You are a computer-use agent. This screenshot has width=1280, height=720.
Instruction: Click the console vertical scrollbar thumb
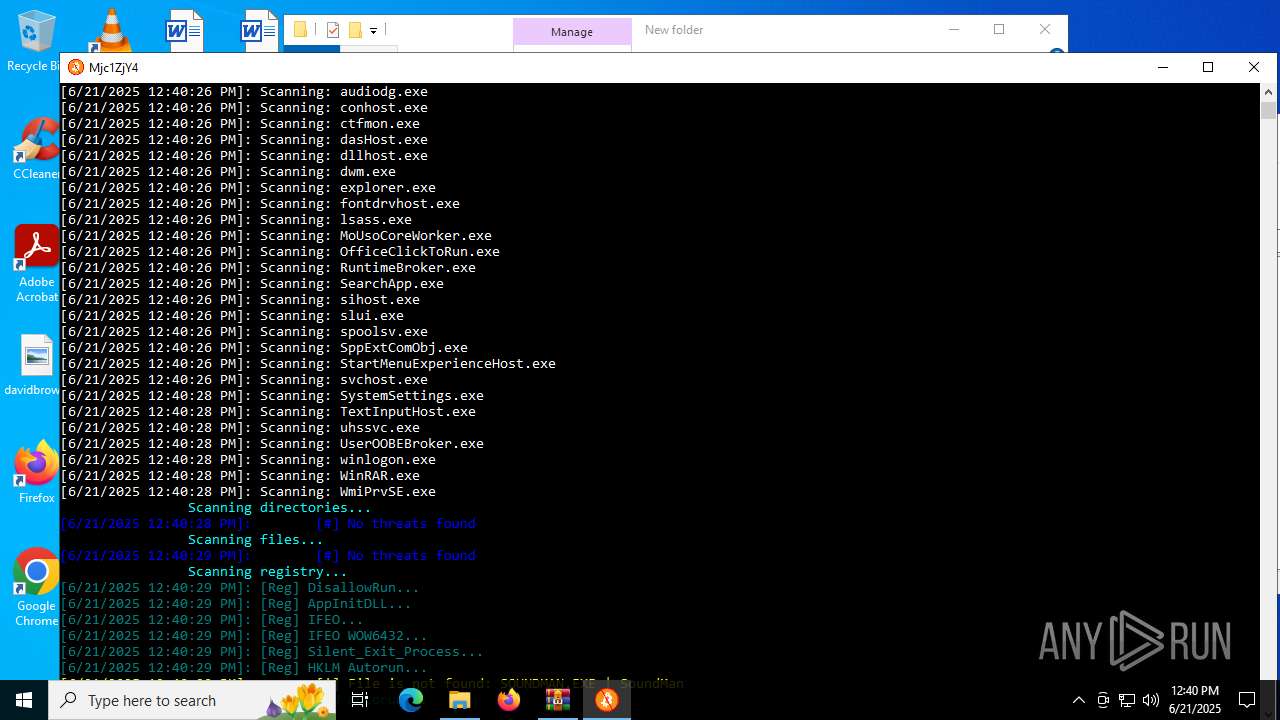point(1268,110)
